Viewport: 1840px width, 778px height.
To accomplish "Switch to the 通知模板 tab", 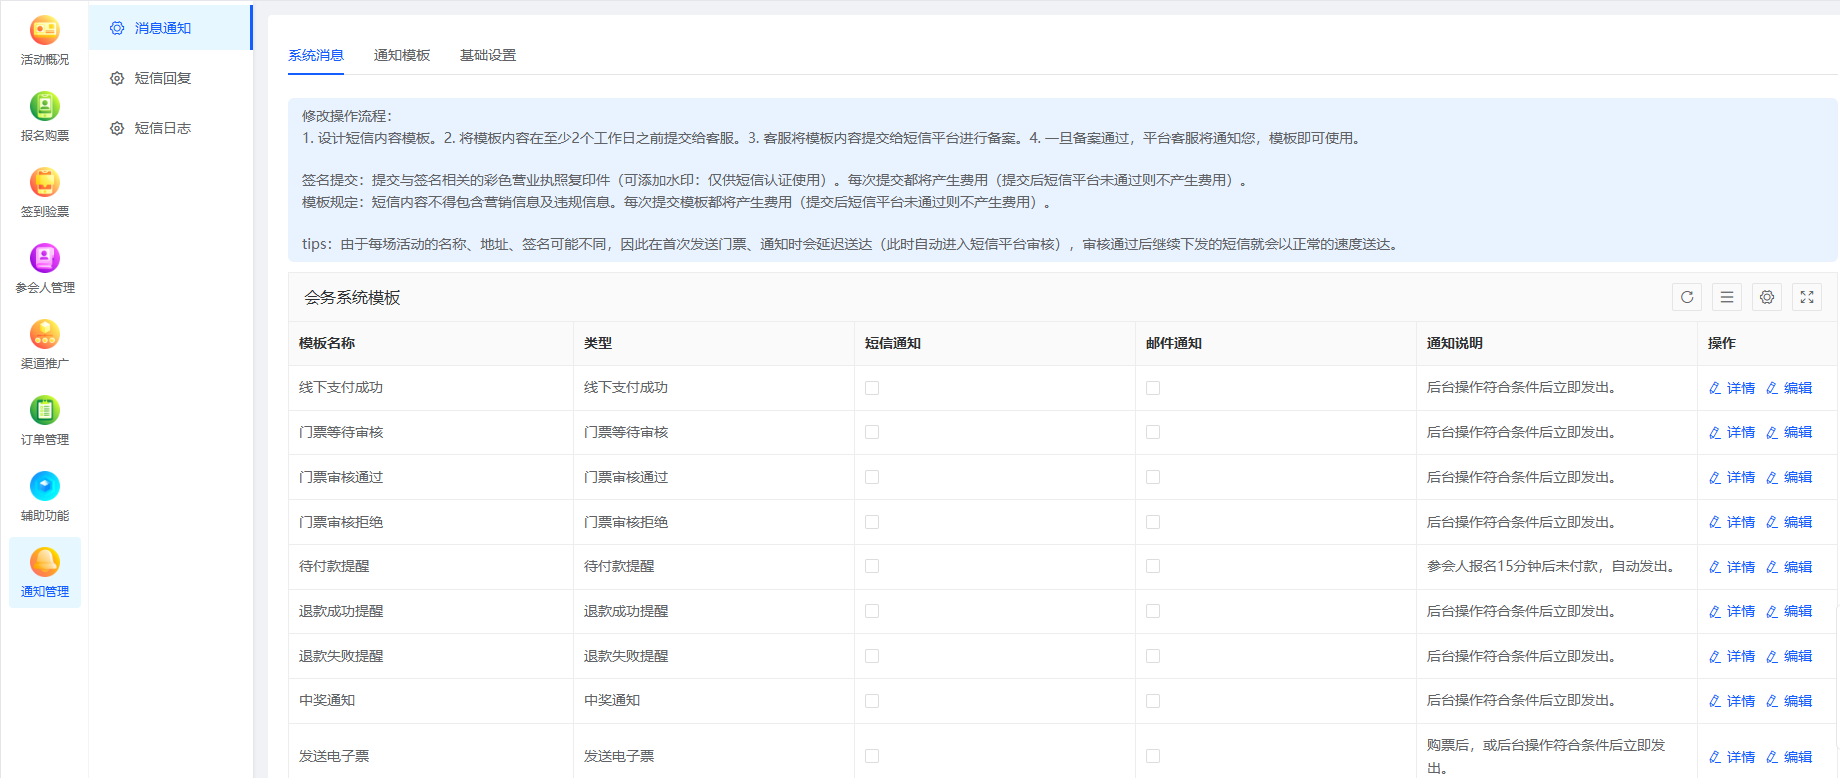I will [402, 55].
